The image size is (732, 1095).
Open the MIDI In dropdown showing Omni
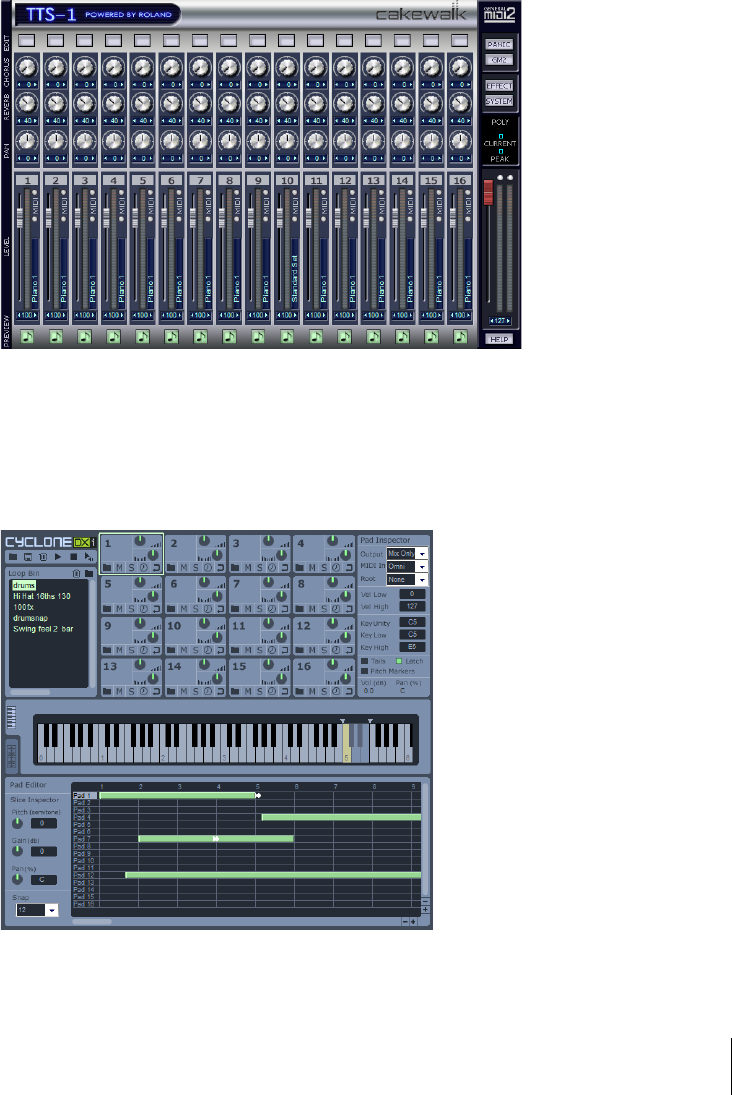tap(407, 566)
